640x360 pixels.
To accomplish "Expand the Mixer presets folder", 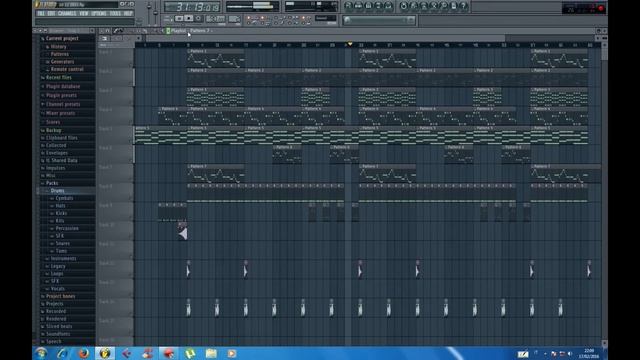I will 60,113.
